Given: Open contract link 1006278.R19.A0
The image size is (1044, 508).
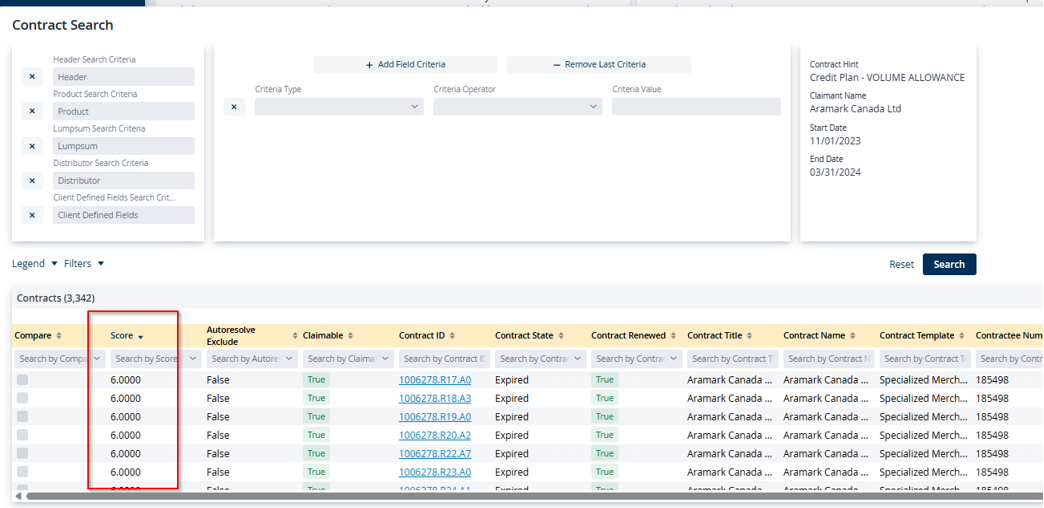Looking at the screenshot, I should pos(435,417).
